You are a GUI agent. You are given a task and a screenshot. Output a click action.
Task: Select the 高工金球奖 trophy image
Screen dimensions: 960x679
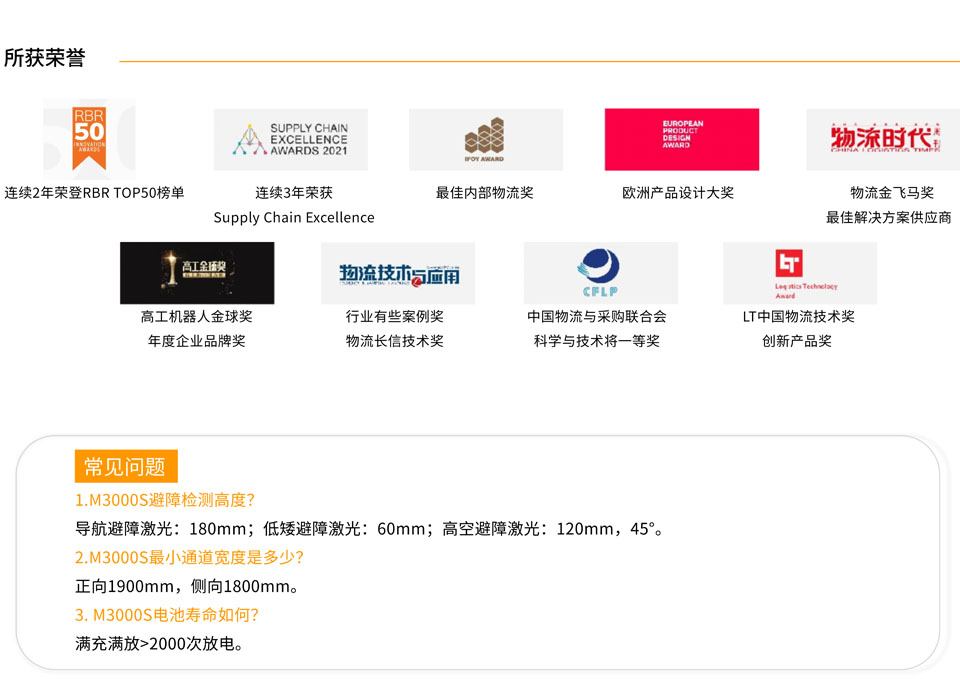197,273
